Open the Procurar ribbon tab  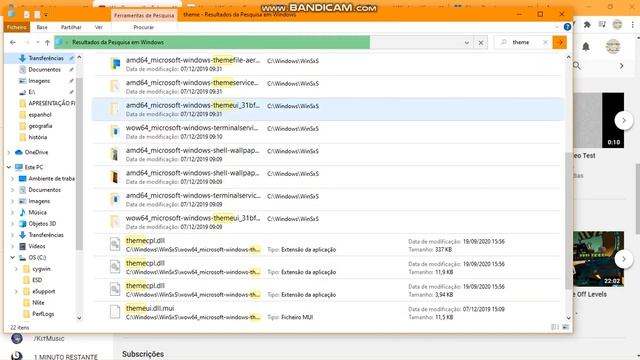click(144, 27)
